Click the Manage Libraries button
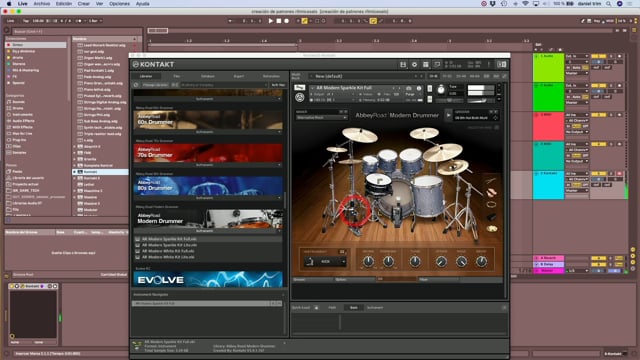This screenshot has height=360, width=640. coord(155,85)
